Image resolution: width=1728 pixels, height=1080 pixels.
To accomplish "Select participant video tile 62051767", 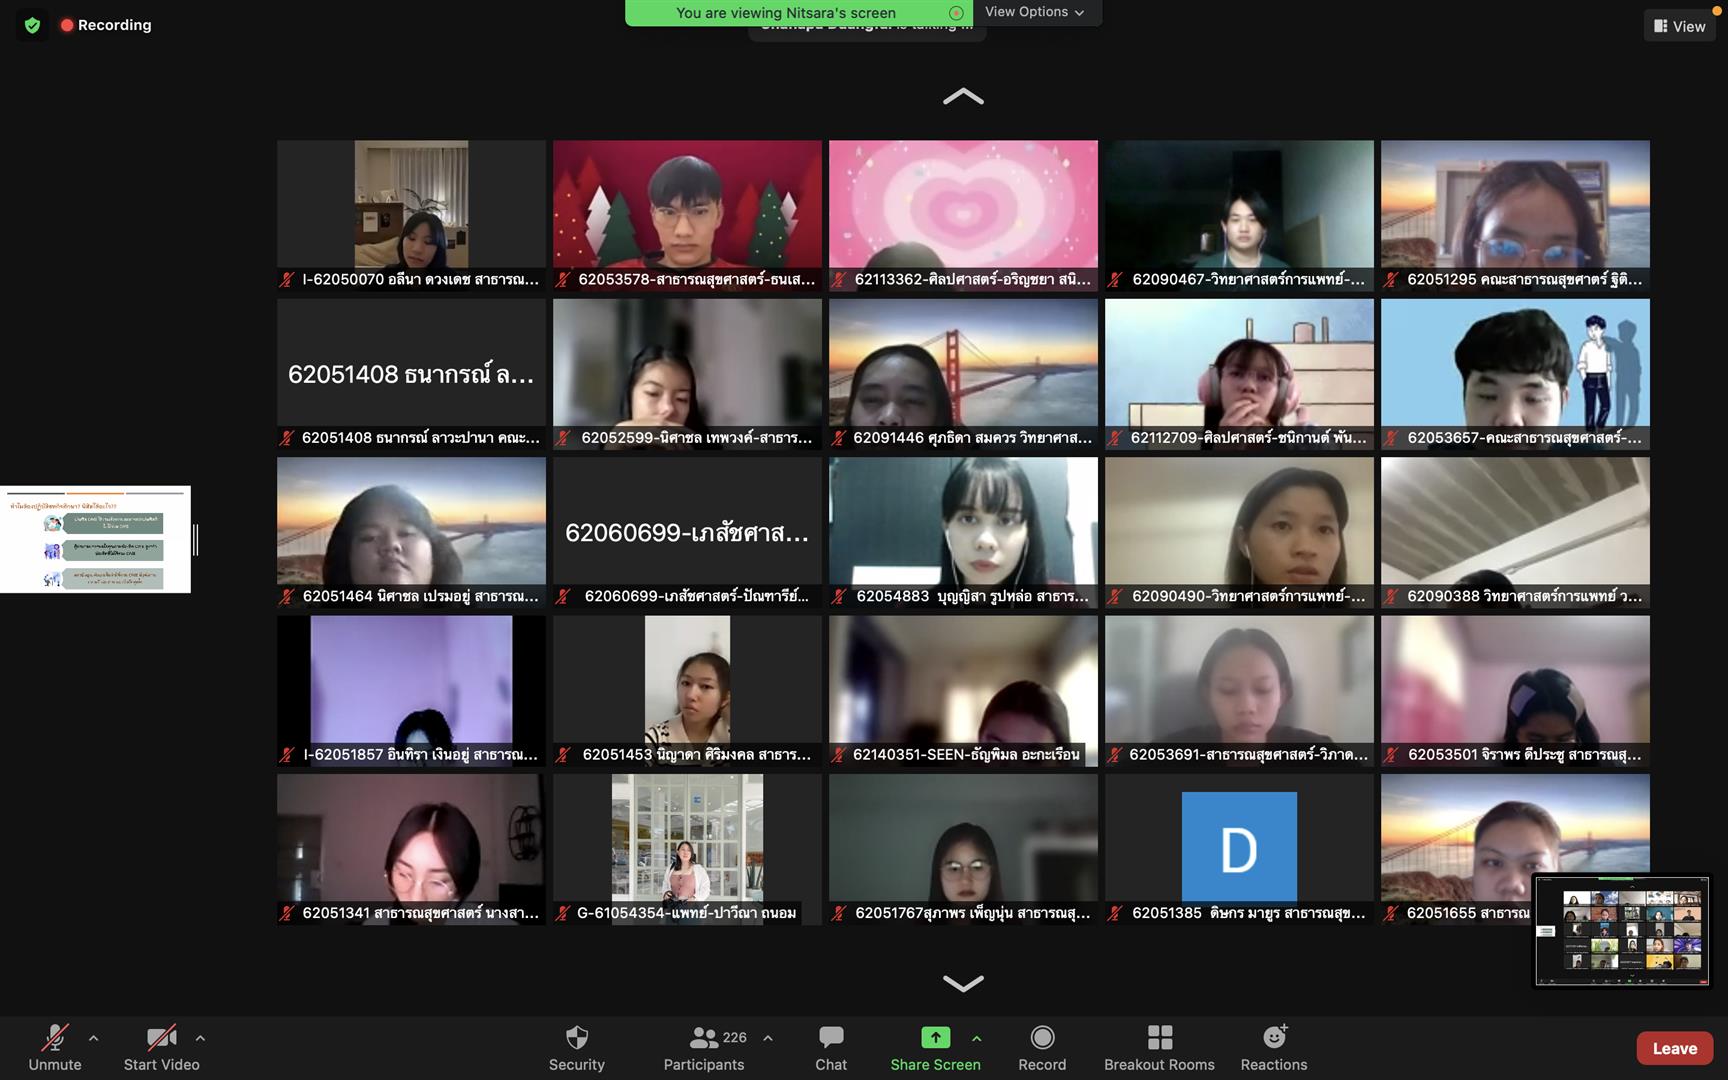I will (x=963, y=849).
